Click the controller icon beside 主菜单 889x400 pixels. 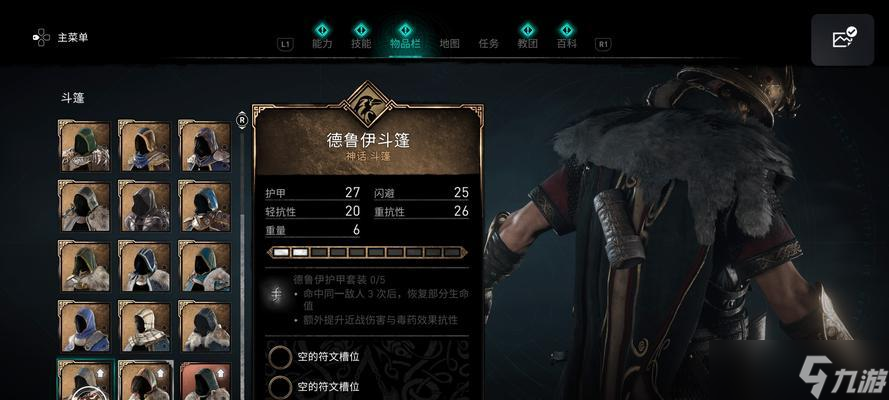[x=41, y=38]
